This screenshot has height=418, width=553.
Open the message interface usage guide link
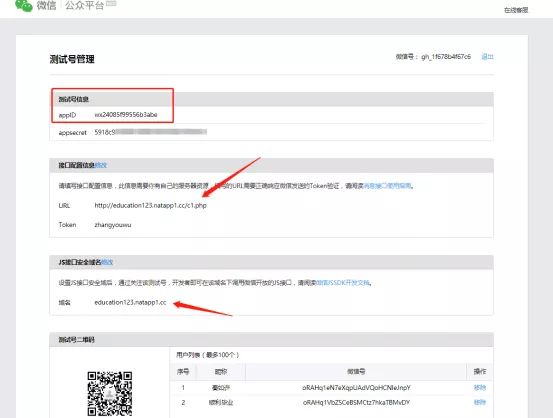coord(387,186)
